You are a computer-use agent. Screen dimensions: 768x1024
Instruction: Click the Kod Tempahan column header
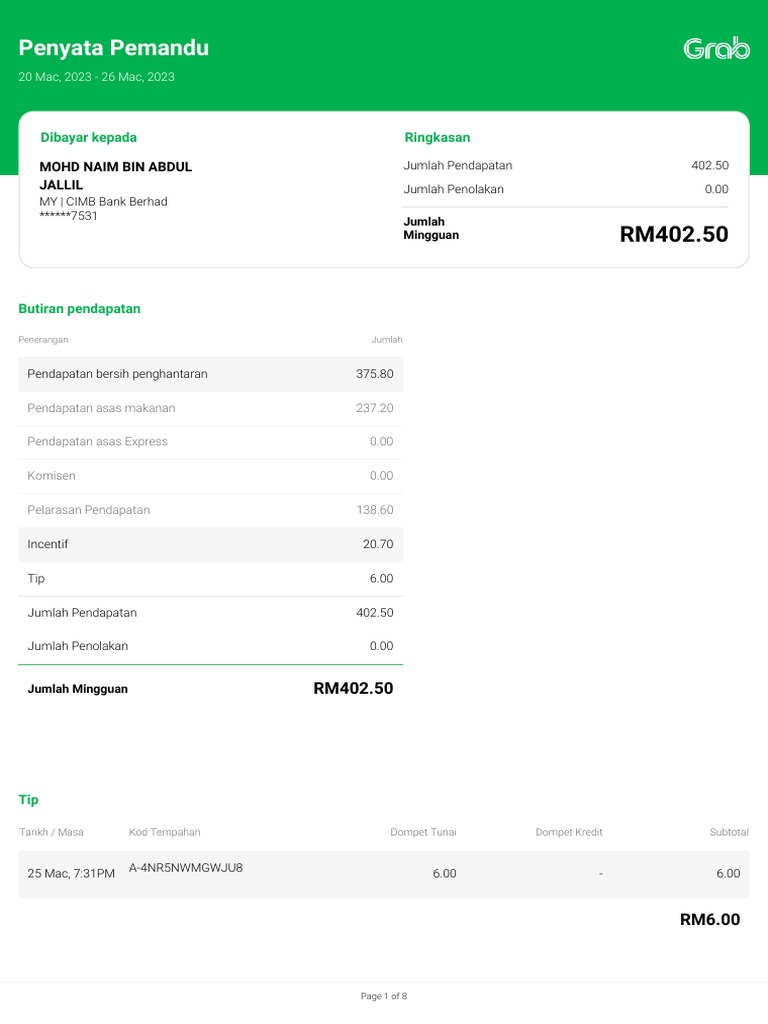tap(165, 832)
